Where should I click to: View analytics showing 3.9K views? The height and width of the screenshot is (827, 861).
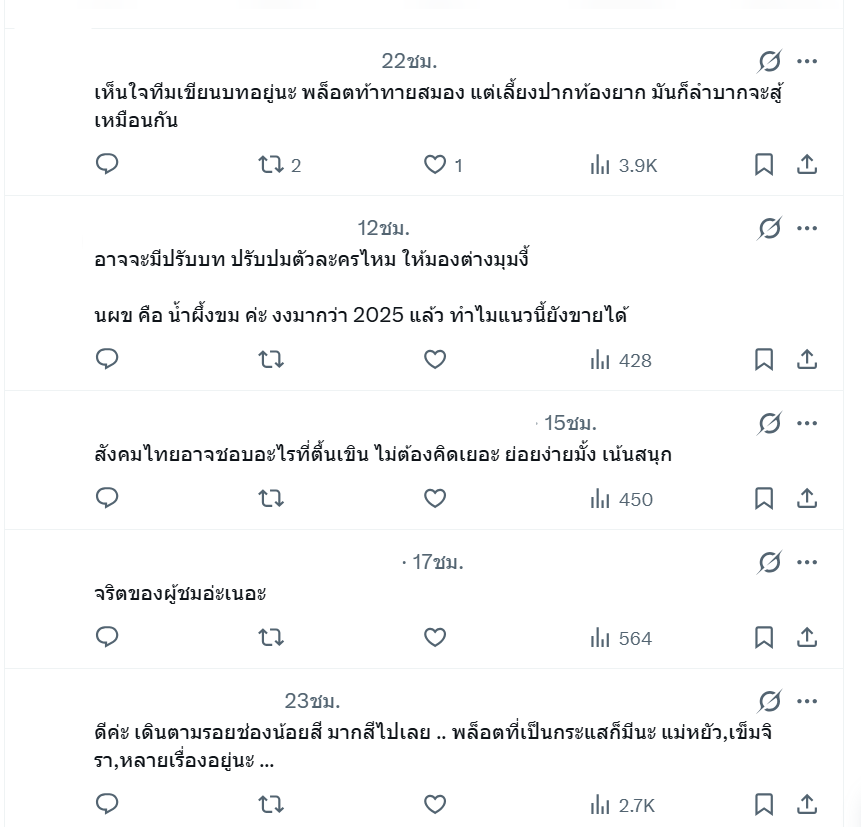(x=623, y=165)
